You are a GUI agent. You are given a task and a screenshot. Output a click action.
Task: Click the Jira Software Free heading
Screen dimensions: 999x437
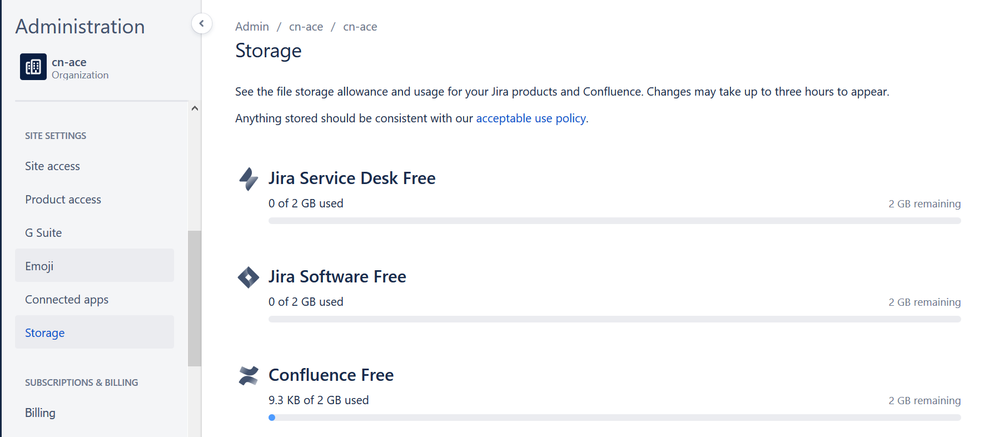pos(337,276)
